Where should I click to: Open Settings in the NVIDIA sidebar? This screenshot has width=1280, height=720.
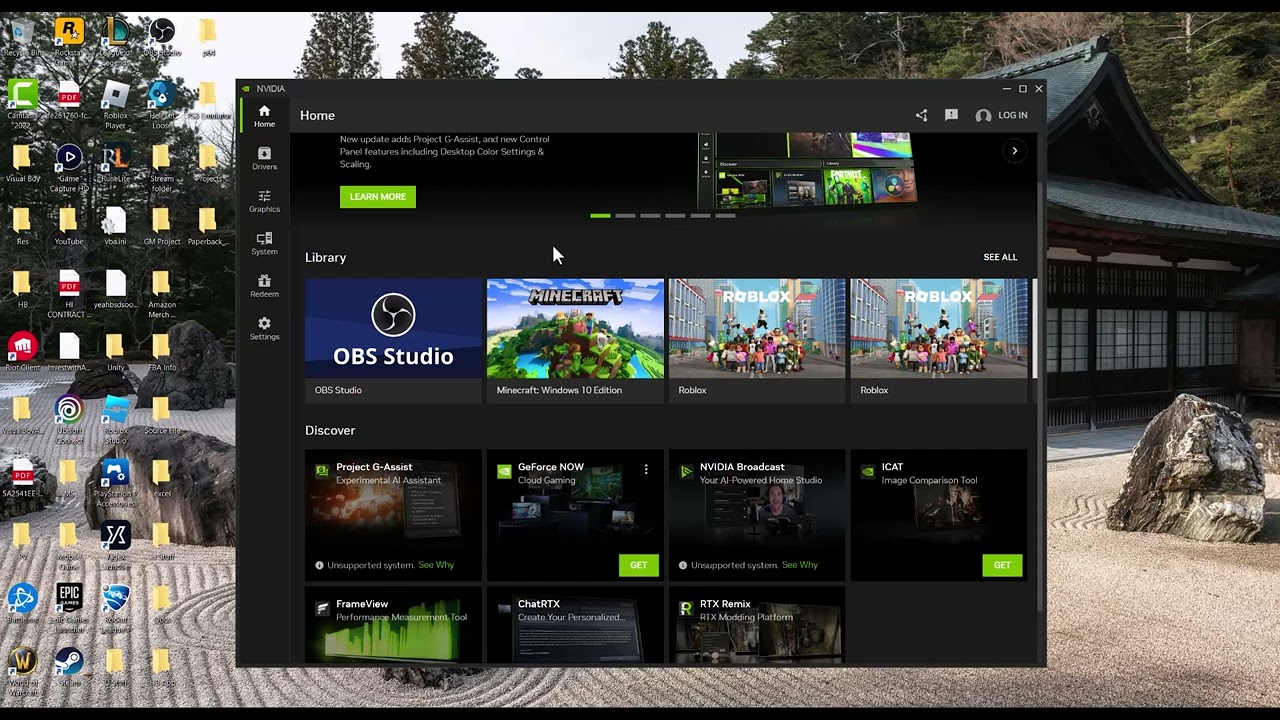[264, 328]
